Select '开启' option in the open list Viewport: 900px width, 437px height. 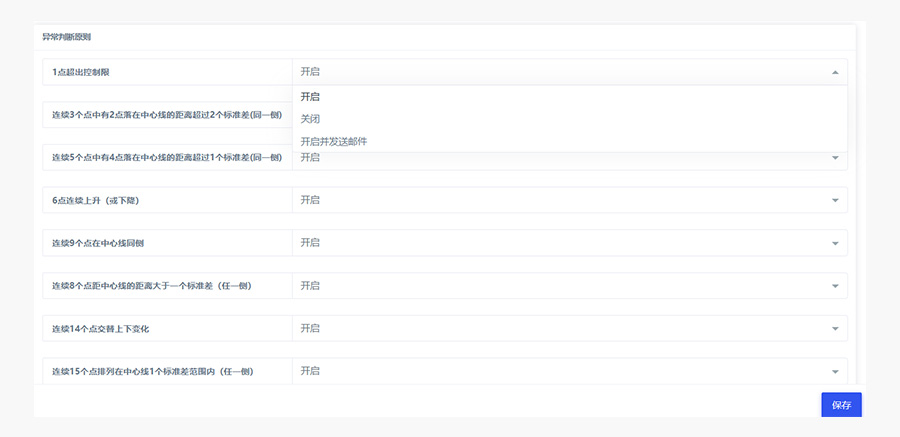[310, 97]
